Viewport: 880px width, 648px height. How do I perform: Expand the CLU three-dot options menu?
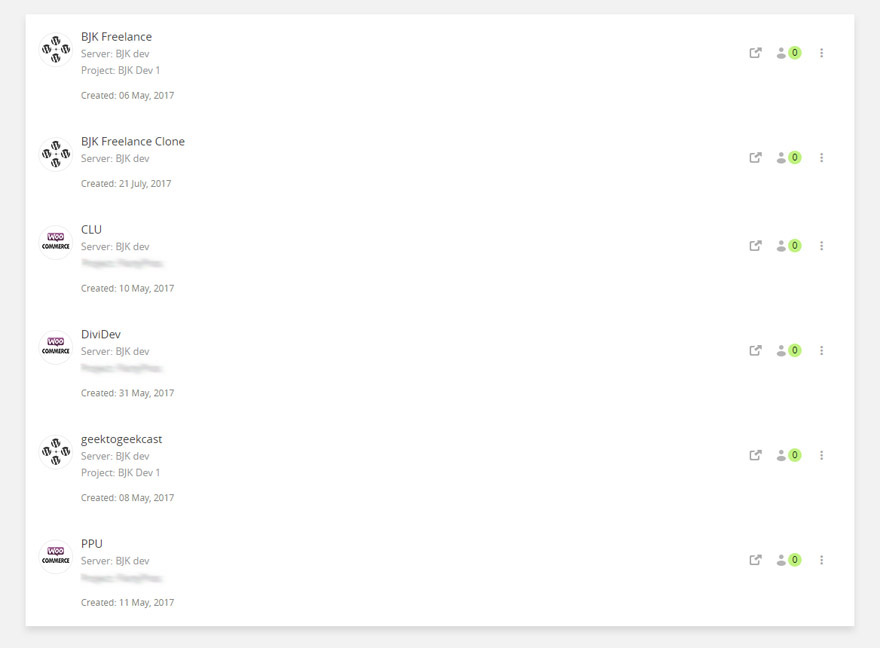coord(821,246)
